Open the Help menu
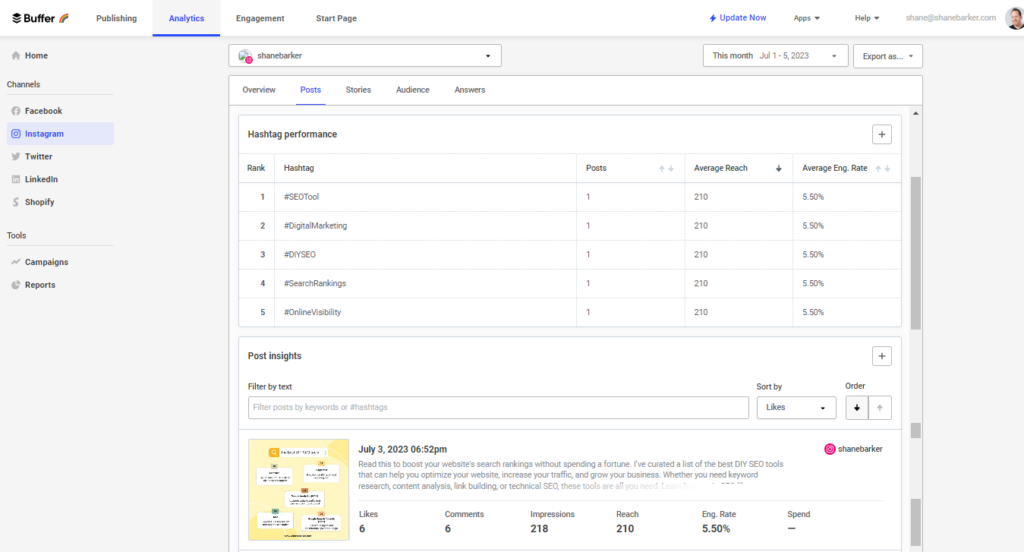Image resolution: width=1024 pixels, height=552 pixels. tap(867, 18)
